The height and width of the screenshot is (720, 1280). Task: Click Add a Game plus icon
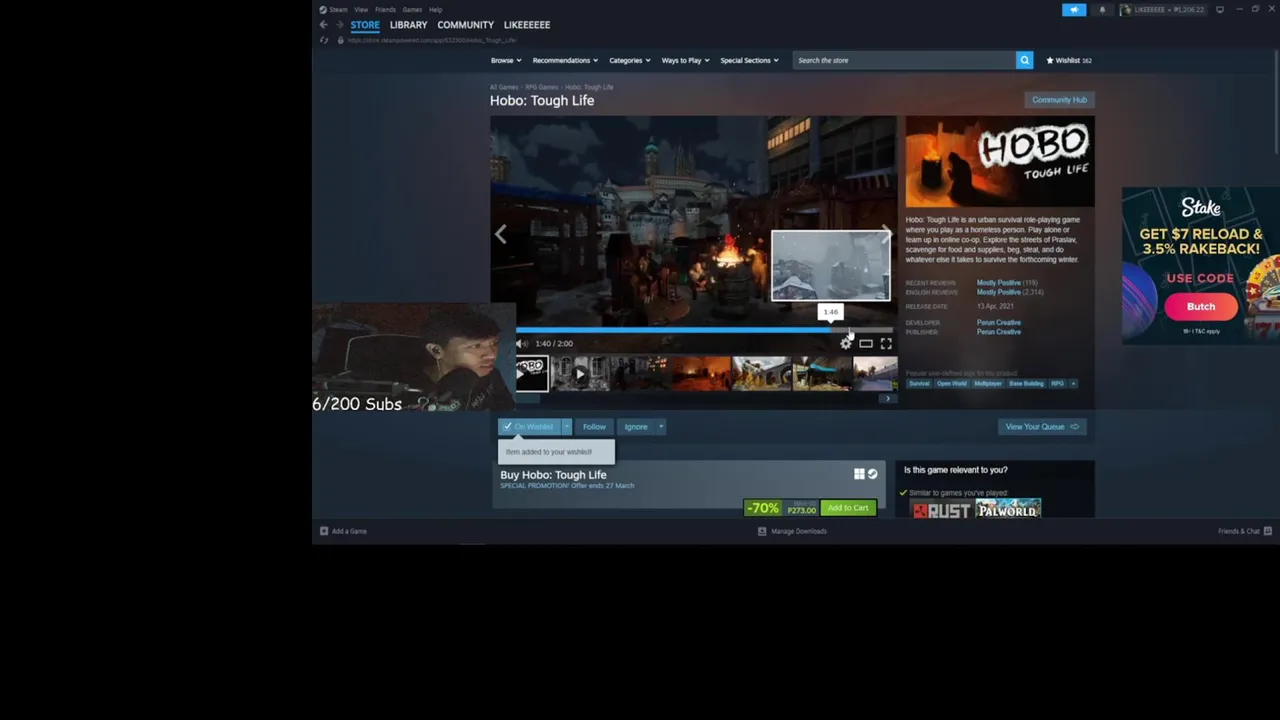(x=324, y=531)
